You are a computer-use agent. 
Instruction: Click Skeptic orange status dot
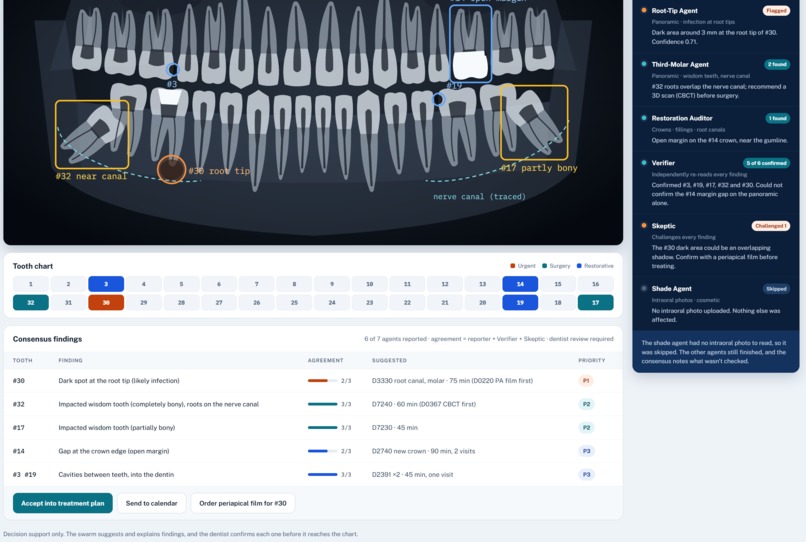(644, 225)
